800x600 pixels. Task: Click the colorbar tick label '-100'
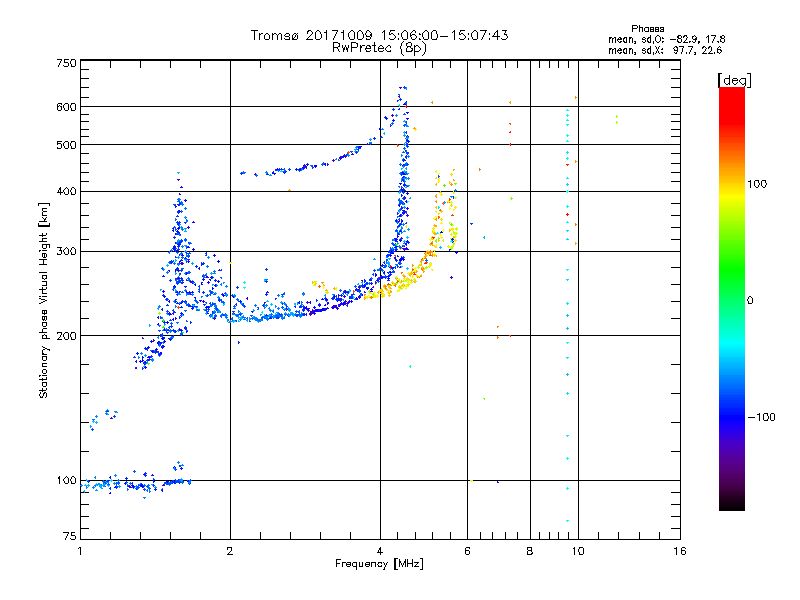point(763,417)
